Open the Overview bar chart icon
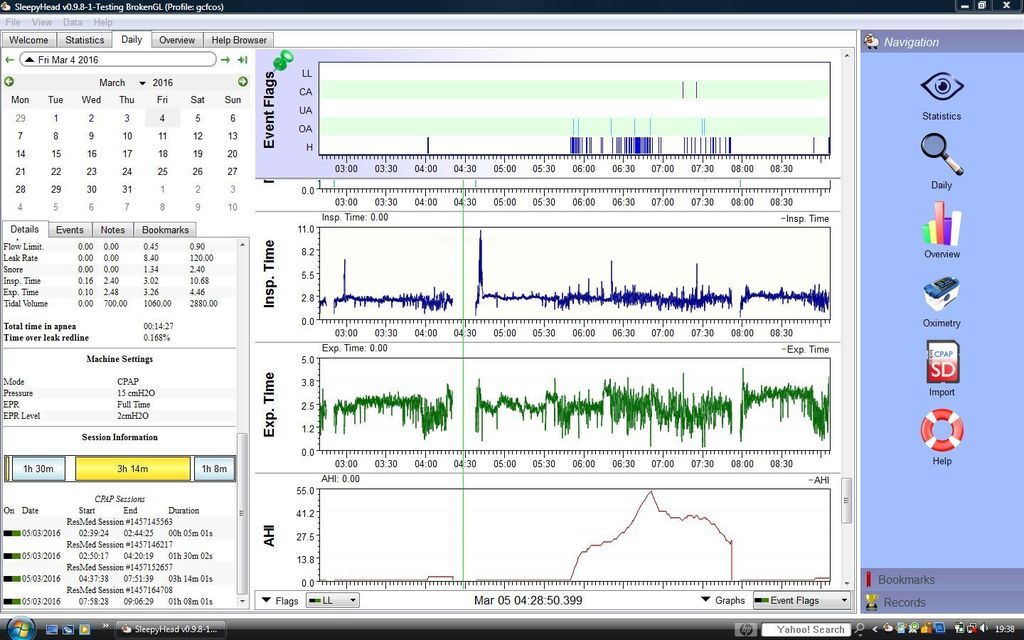Image resolution: width=1024 pixels, height=640 pixels. [x=941, y=223]
